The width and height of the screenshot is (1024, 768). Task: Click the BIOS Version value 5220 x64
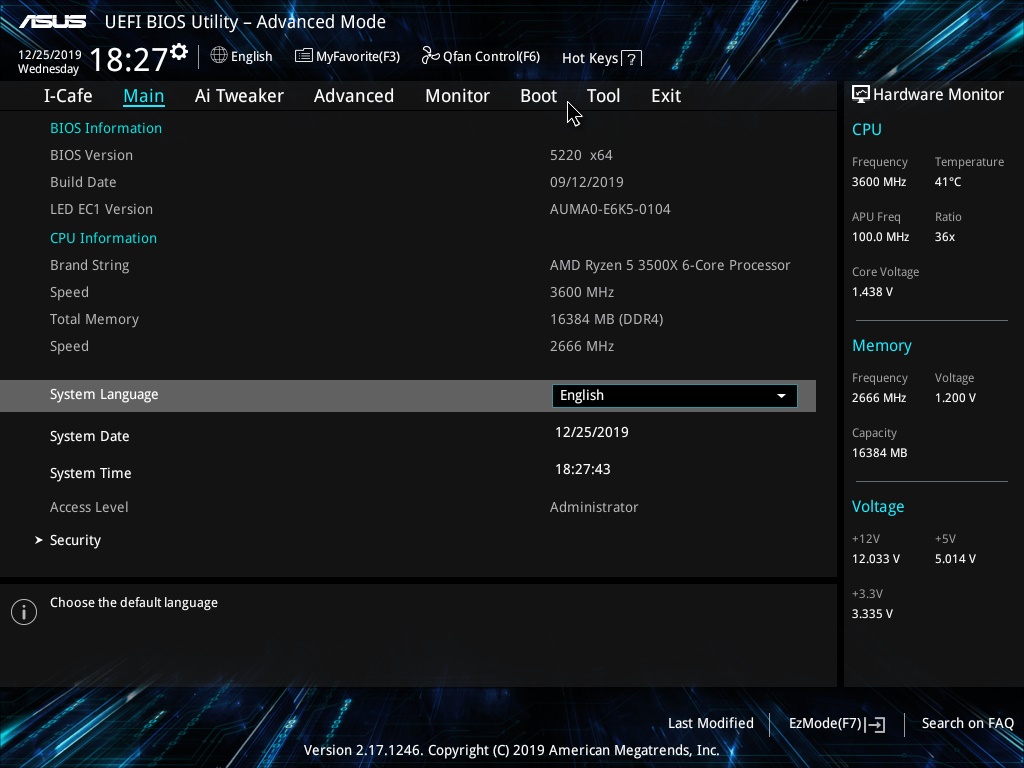click(581, 155)
